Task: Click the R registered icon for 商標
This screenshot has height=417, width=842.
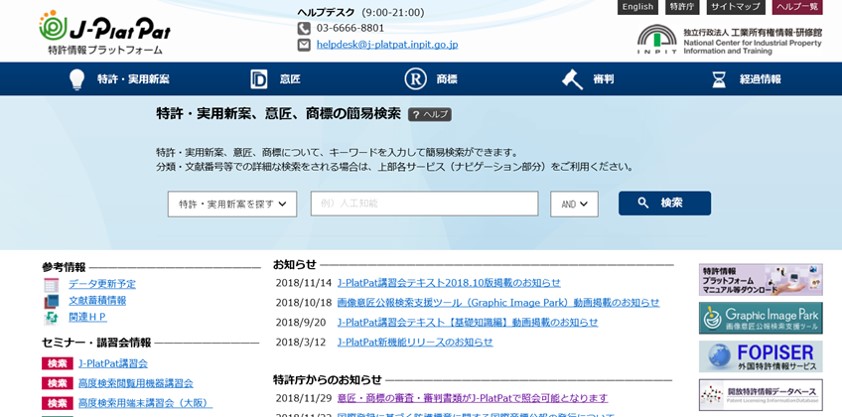Action: click(x=415, y=79)
